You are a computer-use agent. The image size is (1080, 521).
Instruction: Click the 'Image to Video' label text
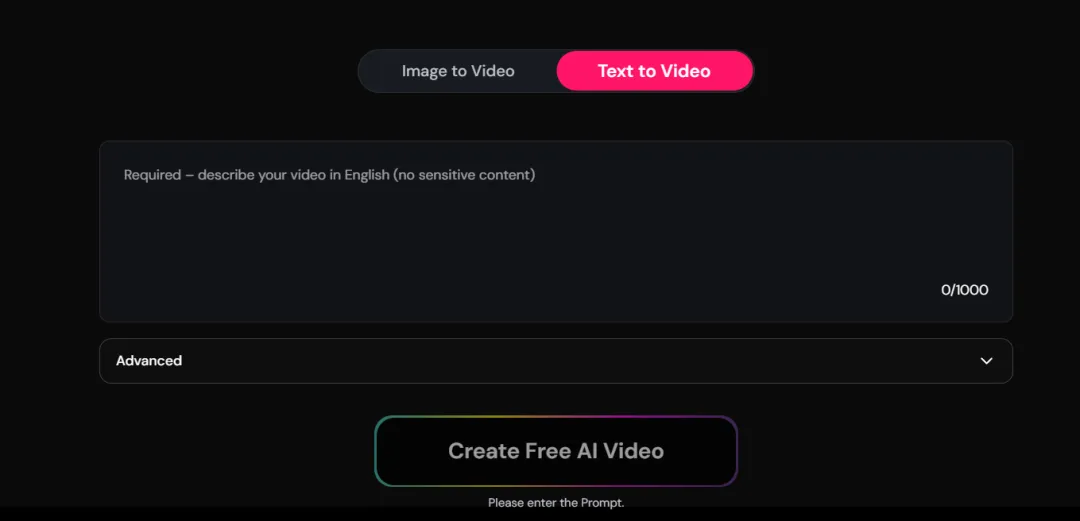(458, 71)
